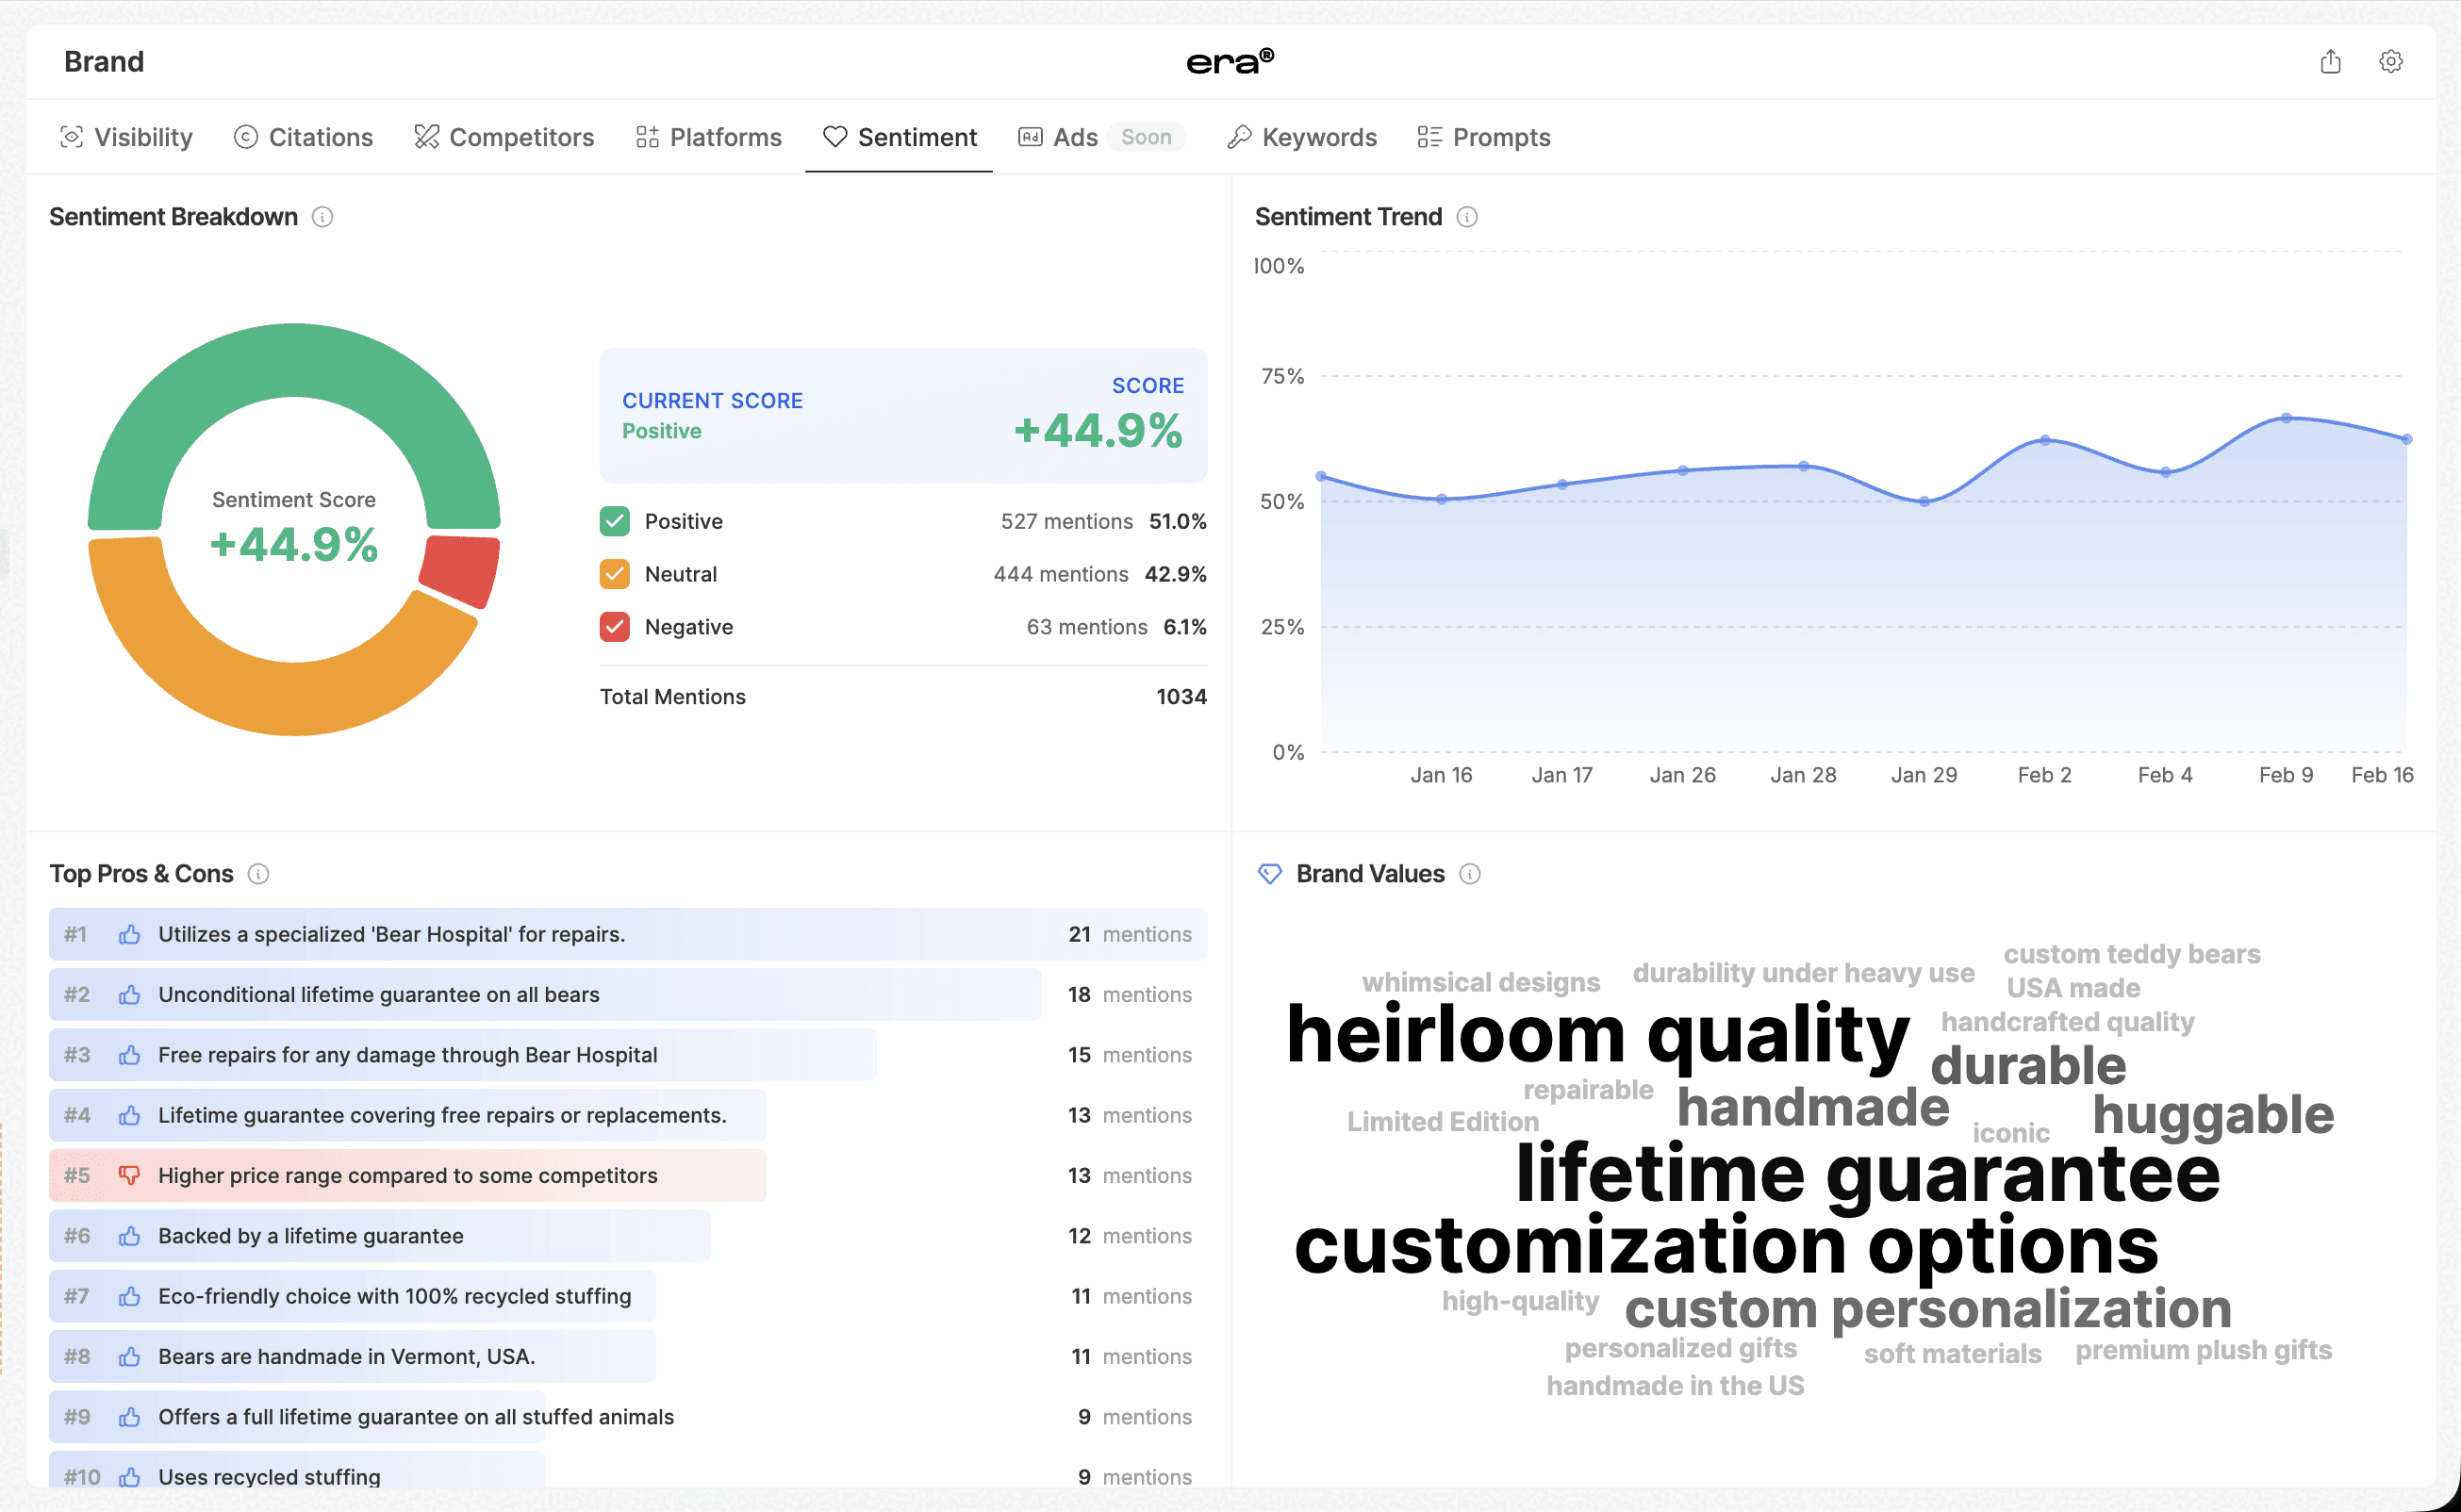
Task: Click 'heirloom quality' in the word cloud
Action: tap(1597, 1034)
